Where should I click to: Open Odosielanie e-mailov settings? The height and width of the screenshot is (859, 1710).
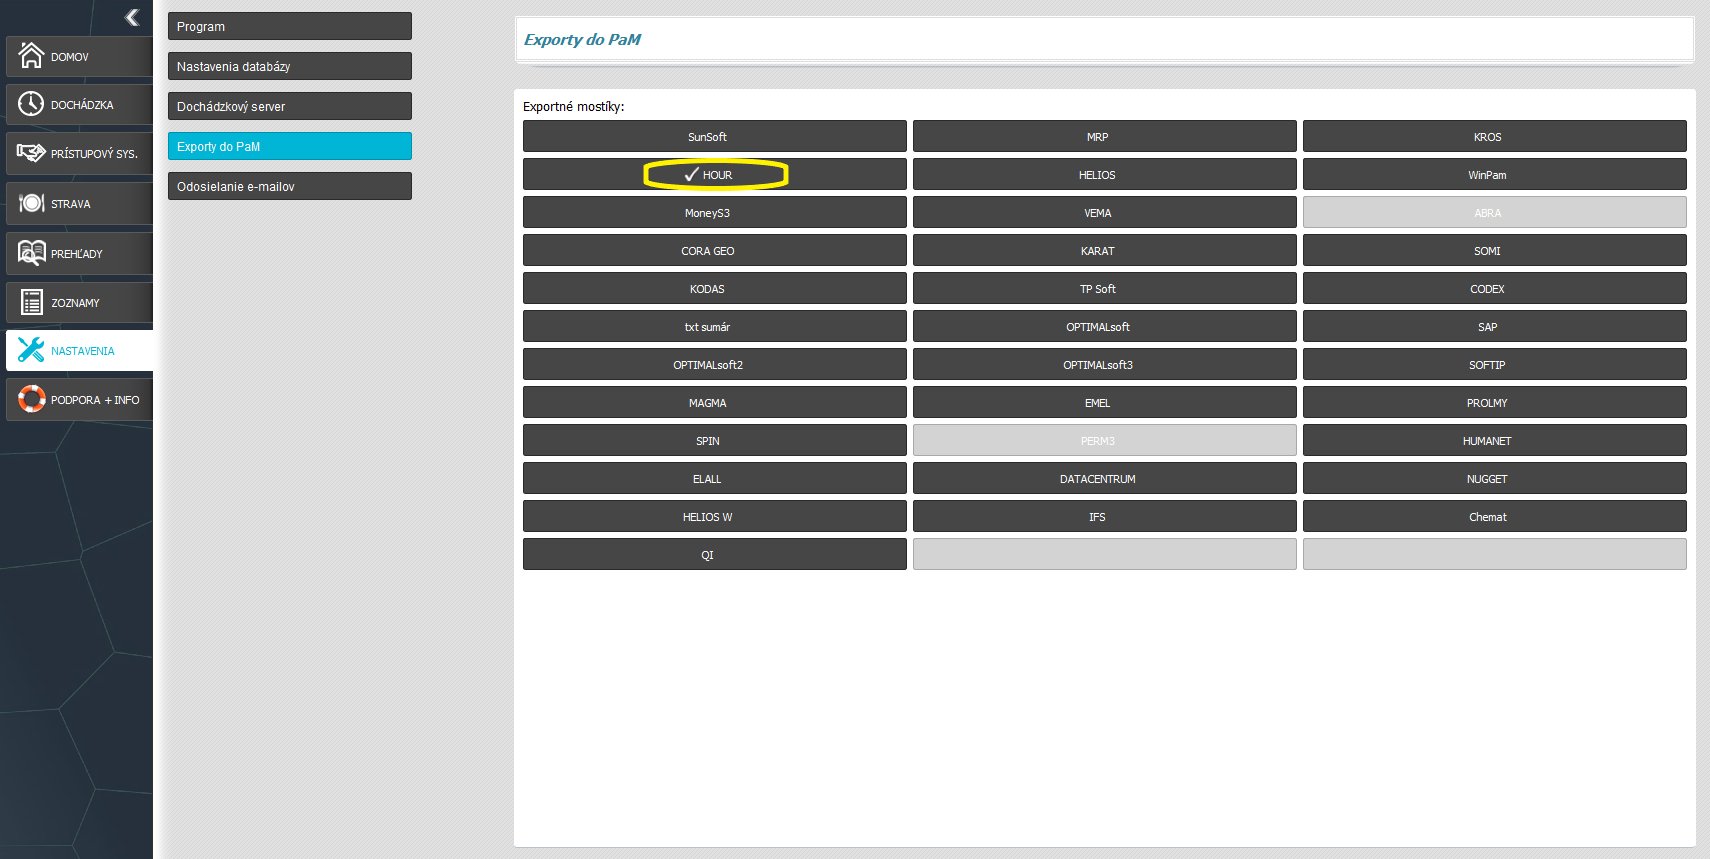coord(290,186)
